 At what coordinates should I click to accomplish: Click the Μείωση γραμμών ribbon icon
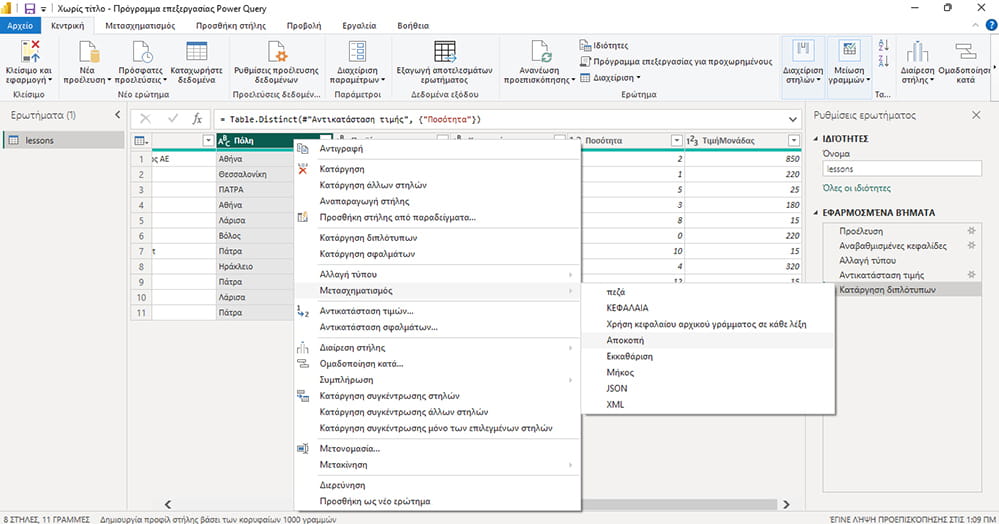[x=849, y=51]
